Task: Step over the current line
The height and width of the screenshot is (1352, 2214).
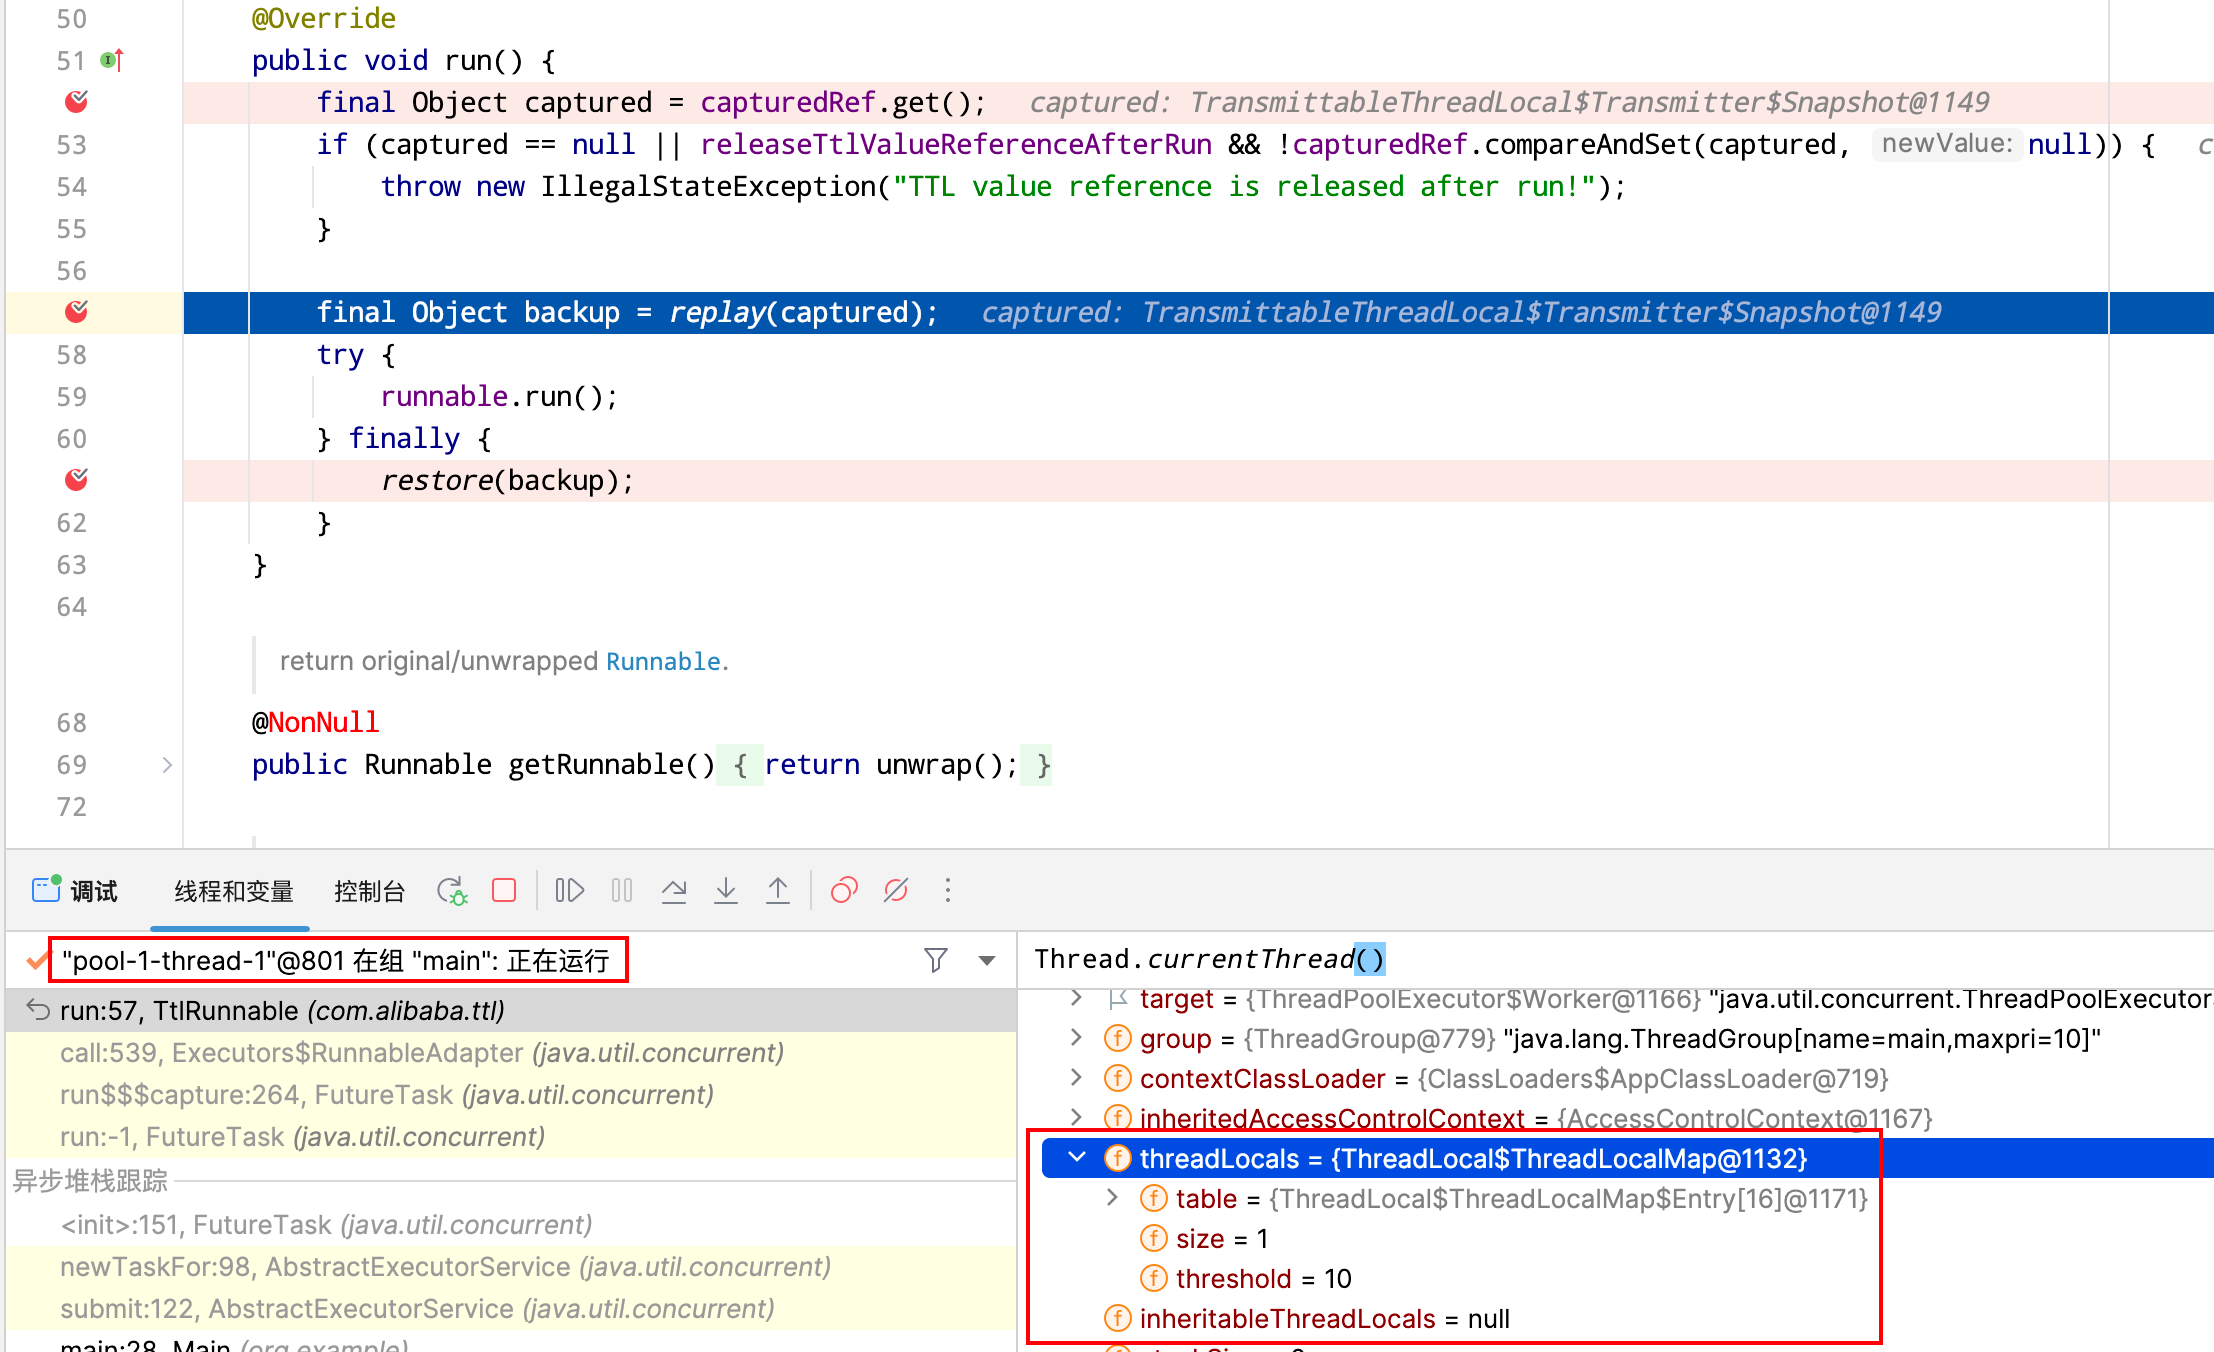Action: point(674,890)
